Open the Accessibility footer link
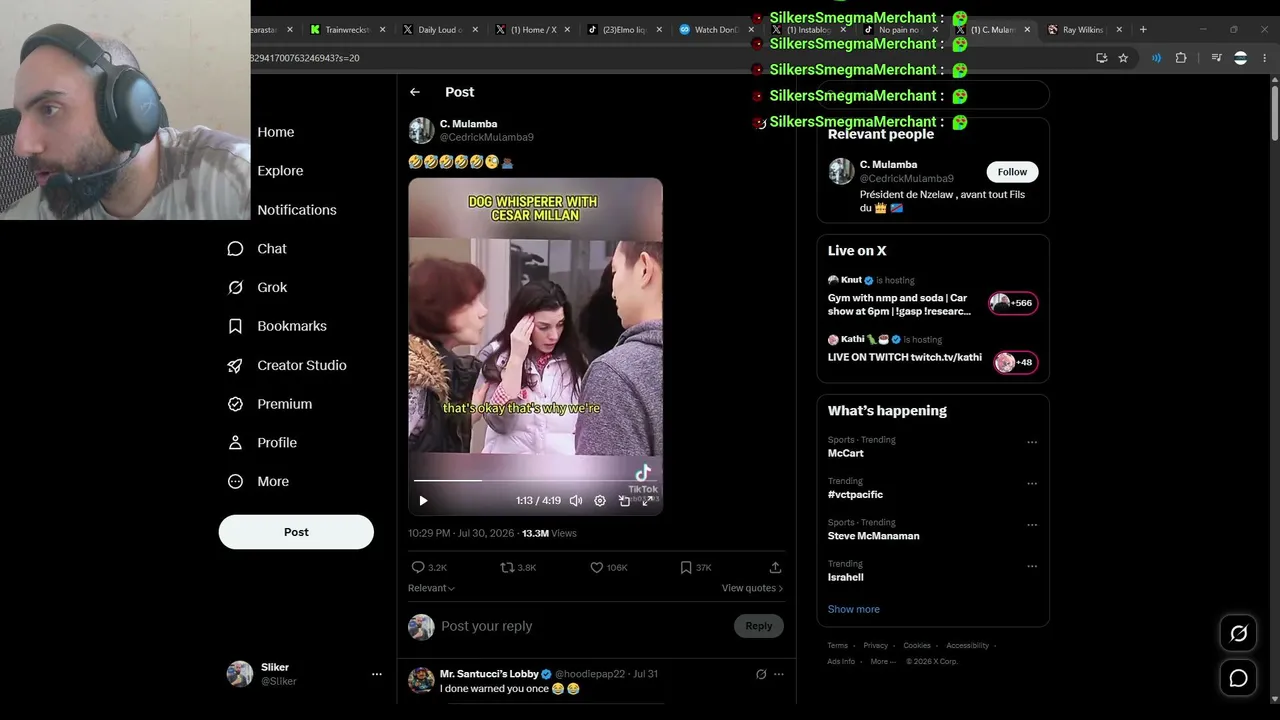 click(x=968, y=646)
